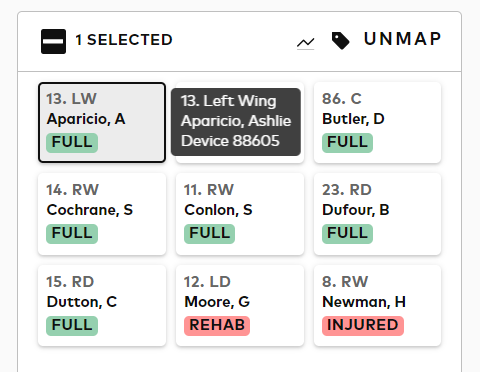Select the Moore, G player card
This screenshot has height=372, width=480.
[x=240, y=306]
